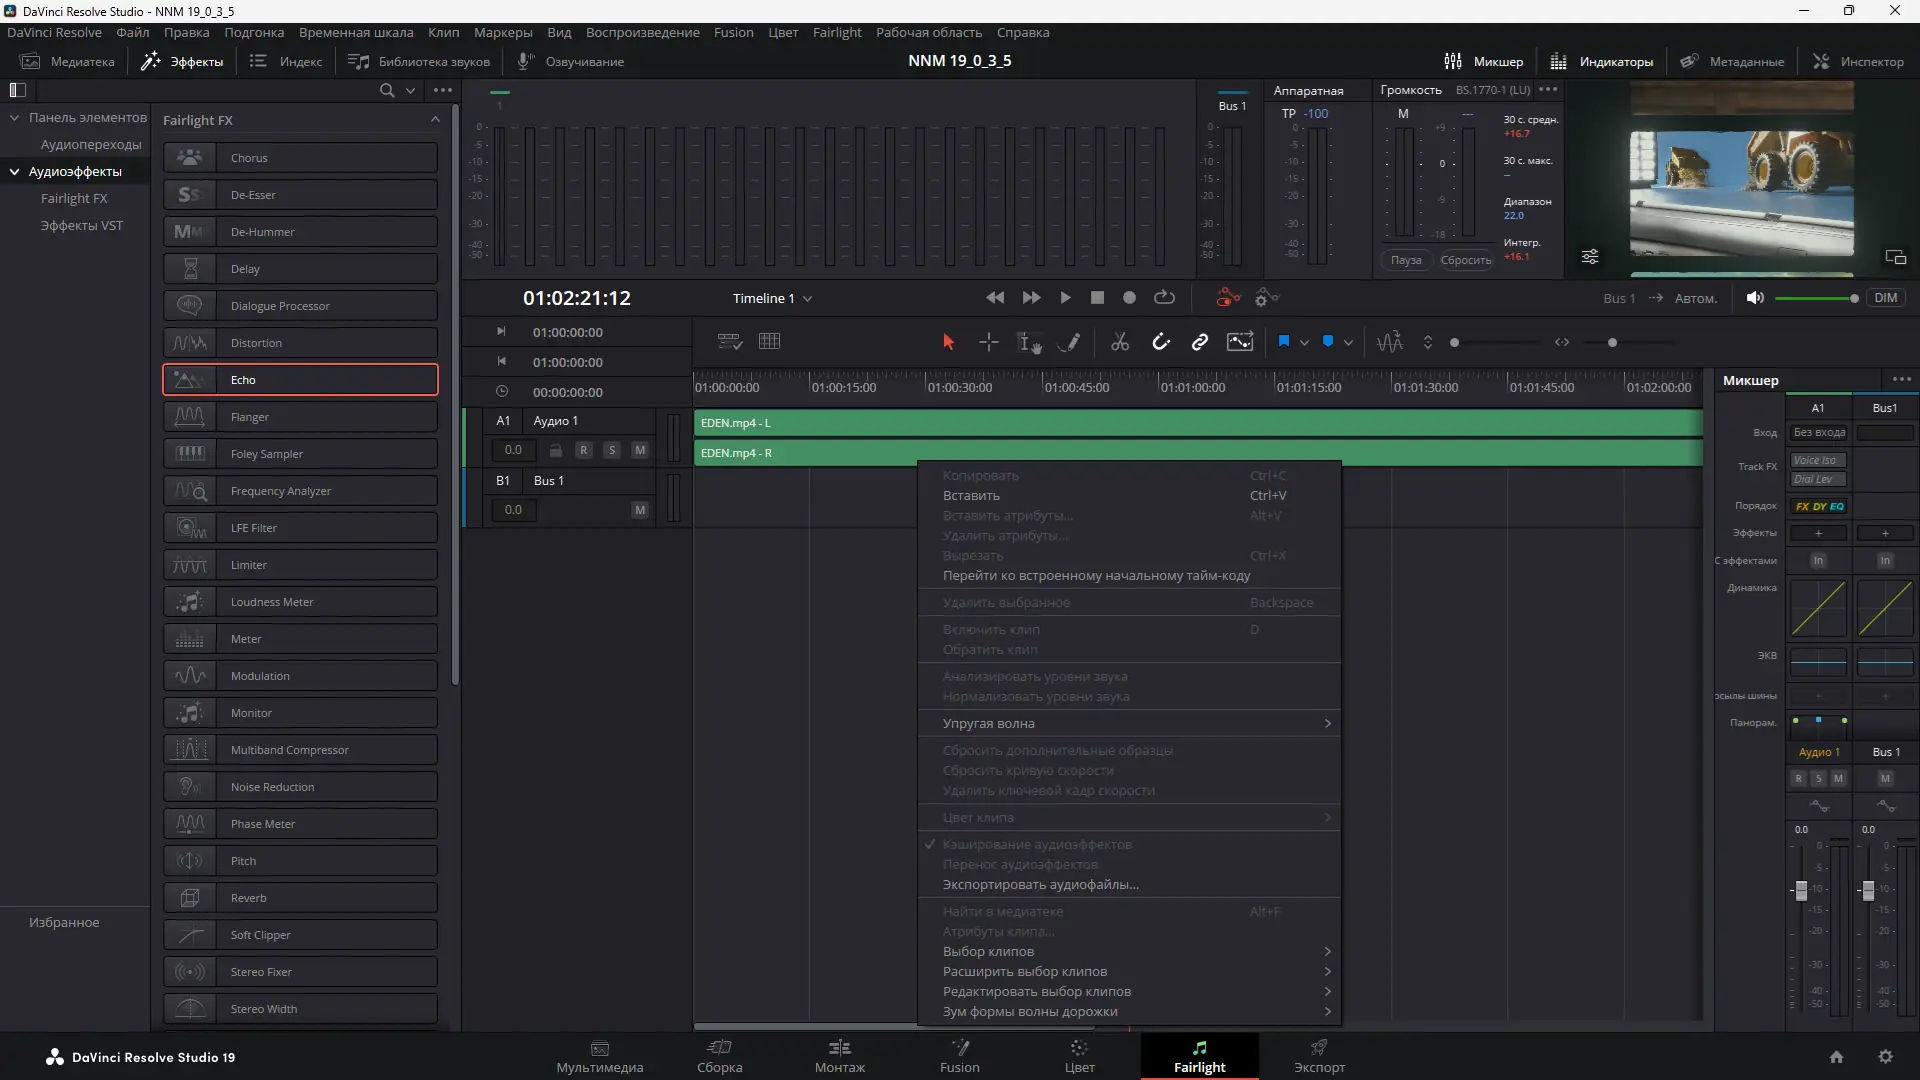
Task: Toggle loop playback icon
Action: pos(1164,298)
